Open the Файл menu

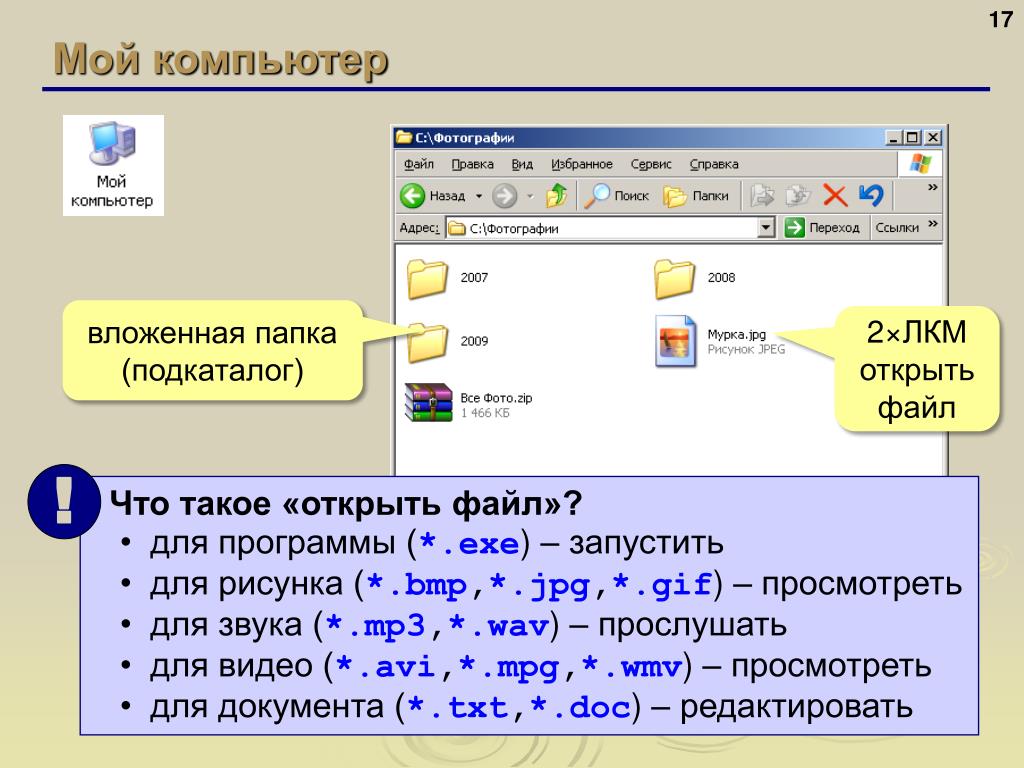[419, 164]
